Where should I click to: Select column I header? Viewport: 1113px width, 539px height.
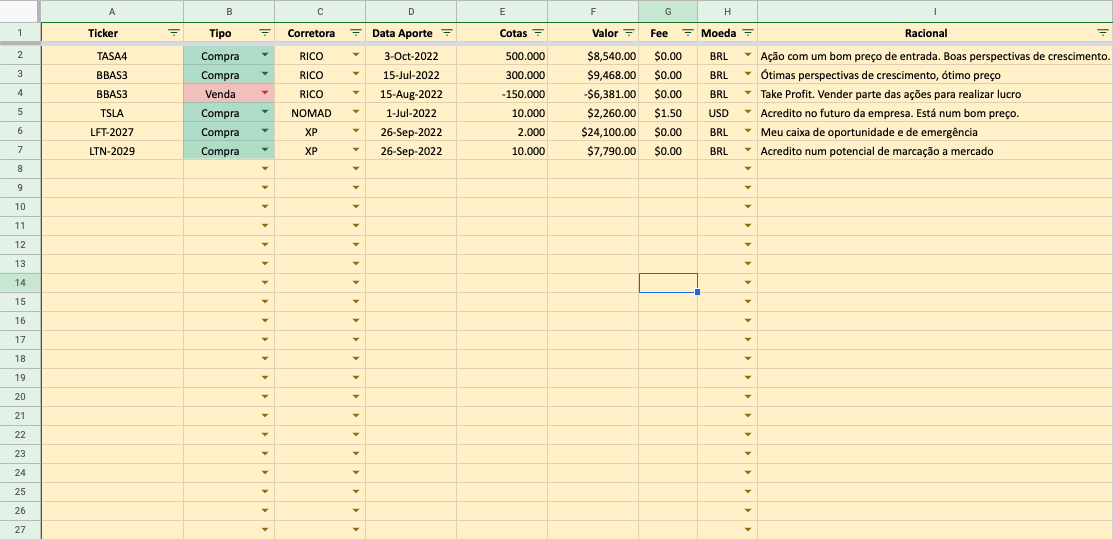pyautogui.click(x=935, y=11)
